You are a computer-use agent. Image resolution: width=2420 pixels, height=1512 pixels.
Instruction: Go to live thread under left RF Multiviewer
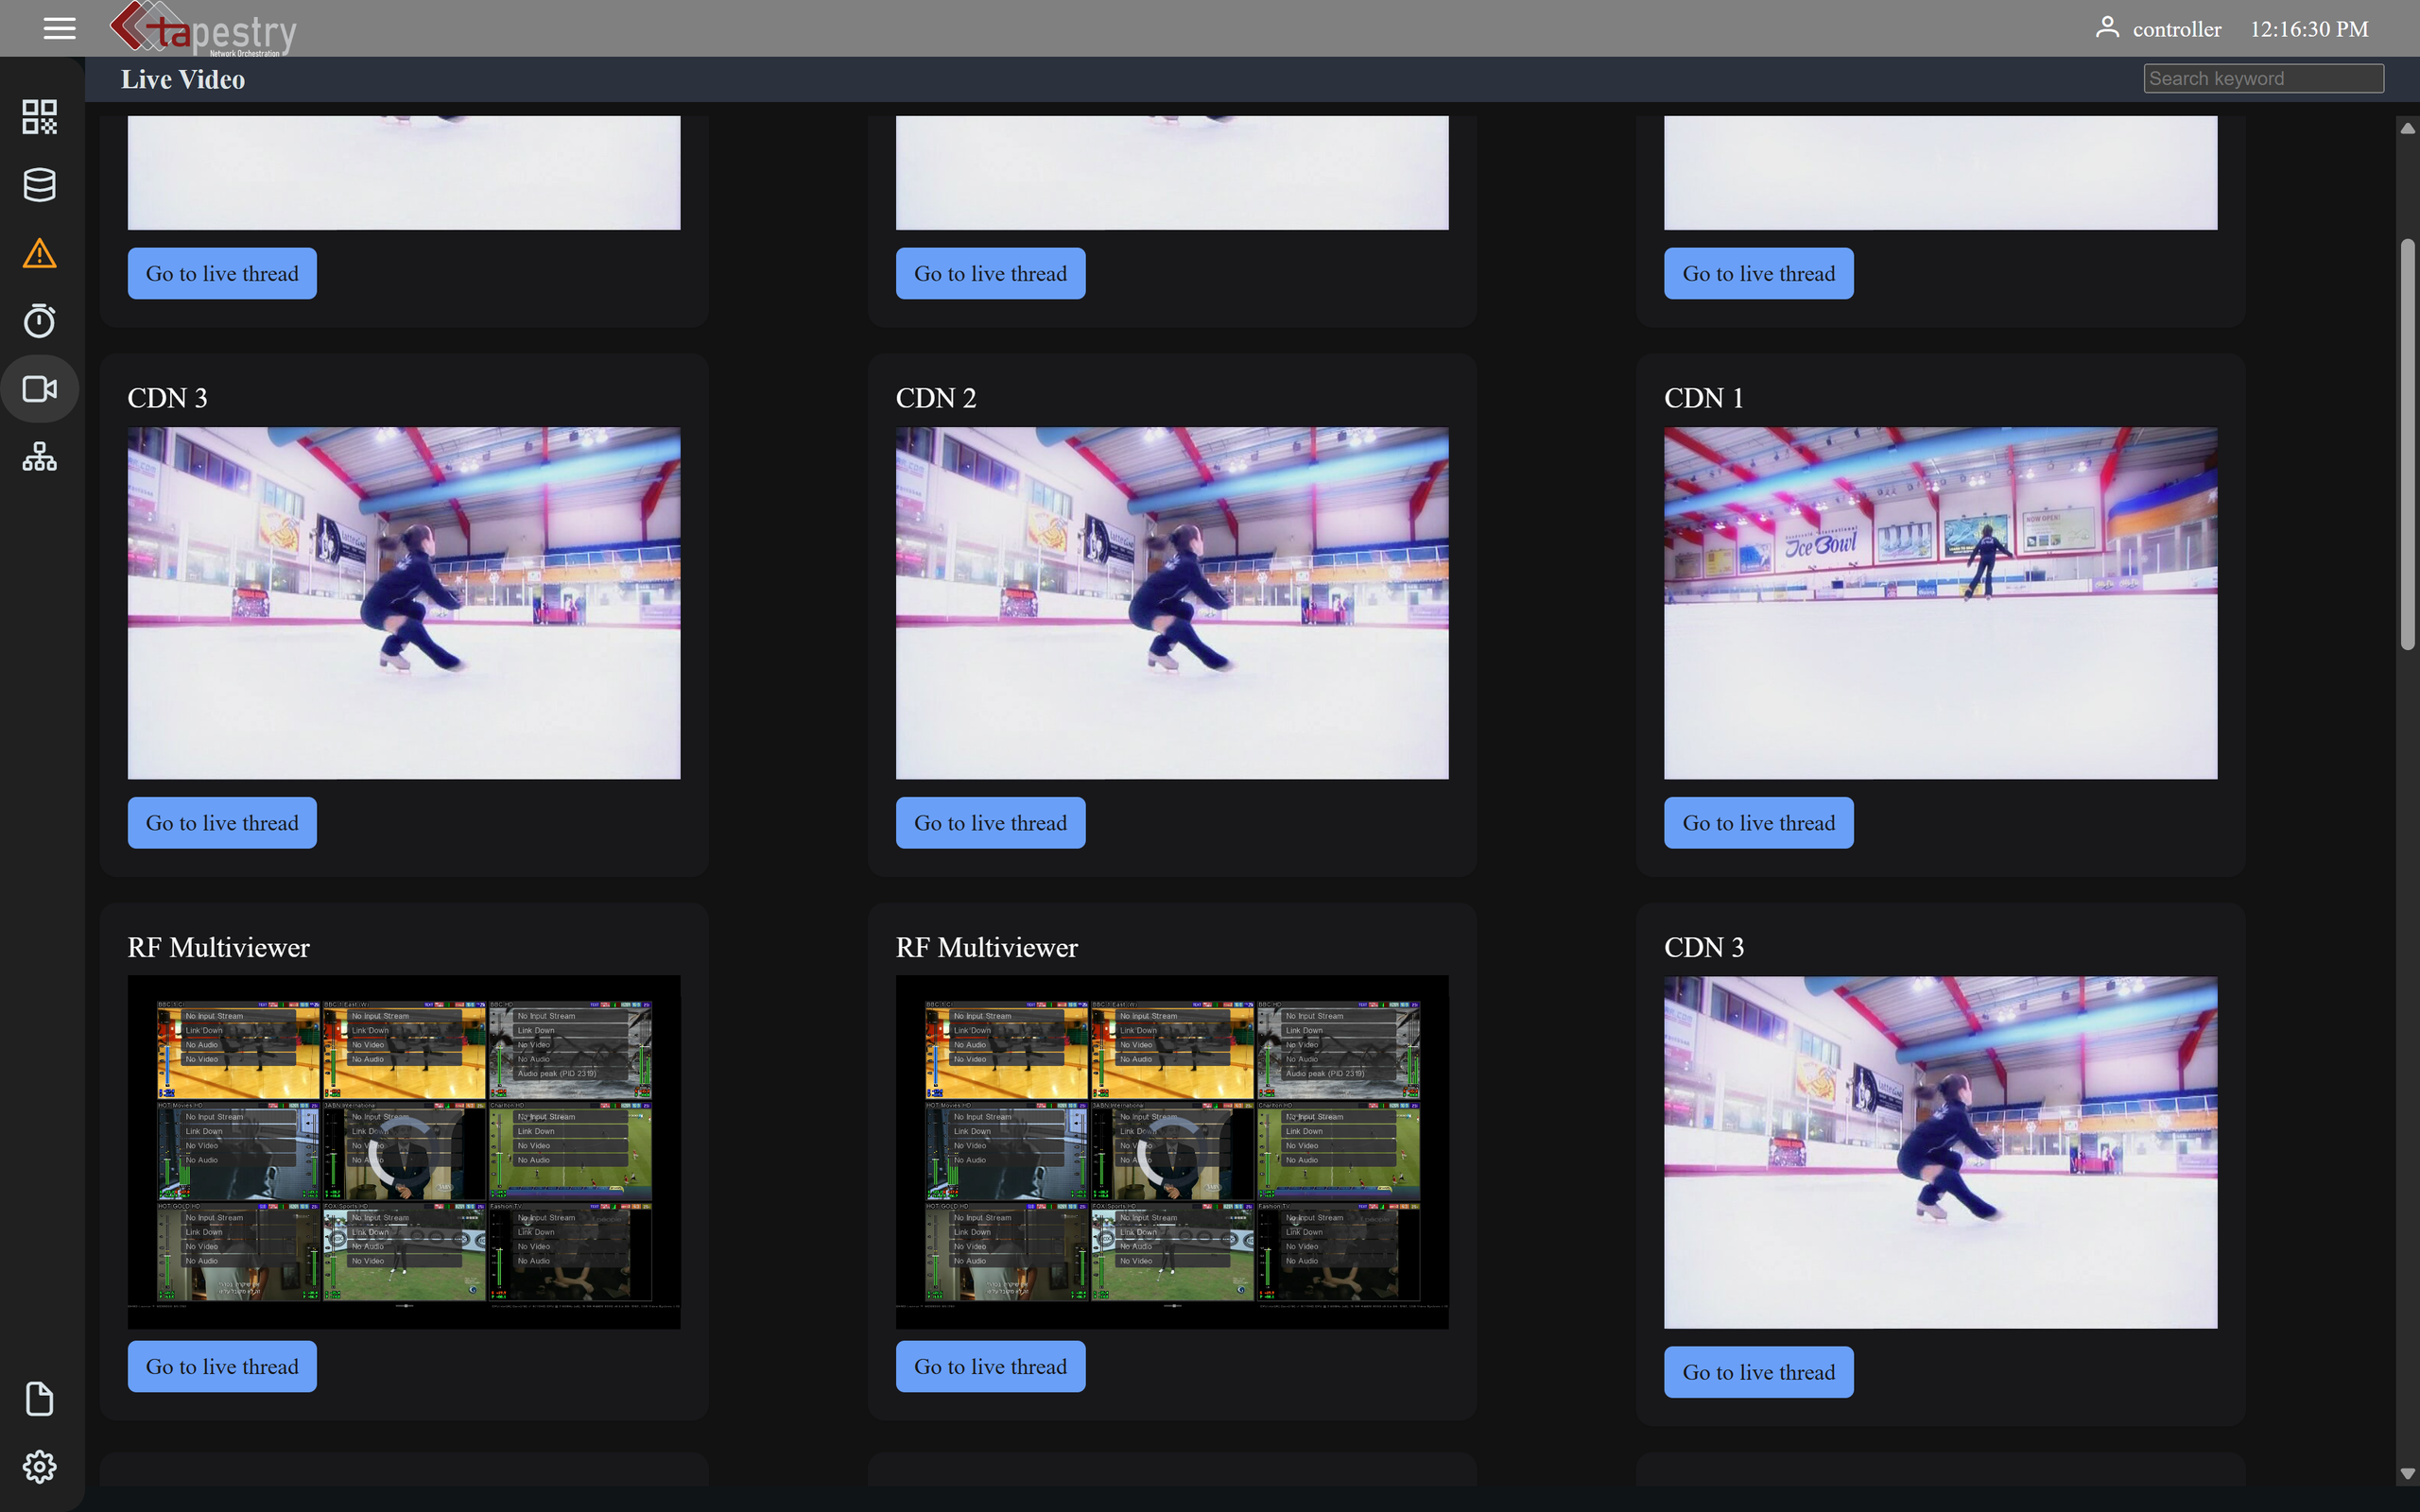click(x=222, y=1366)
